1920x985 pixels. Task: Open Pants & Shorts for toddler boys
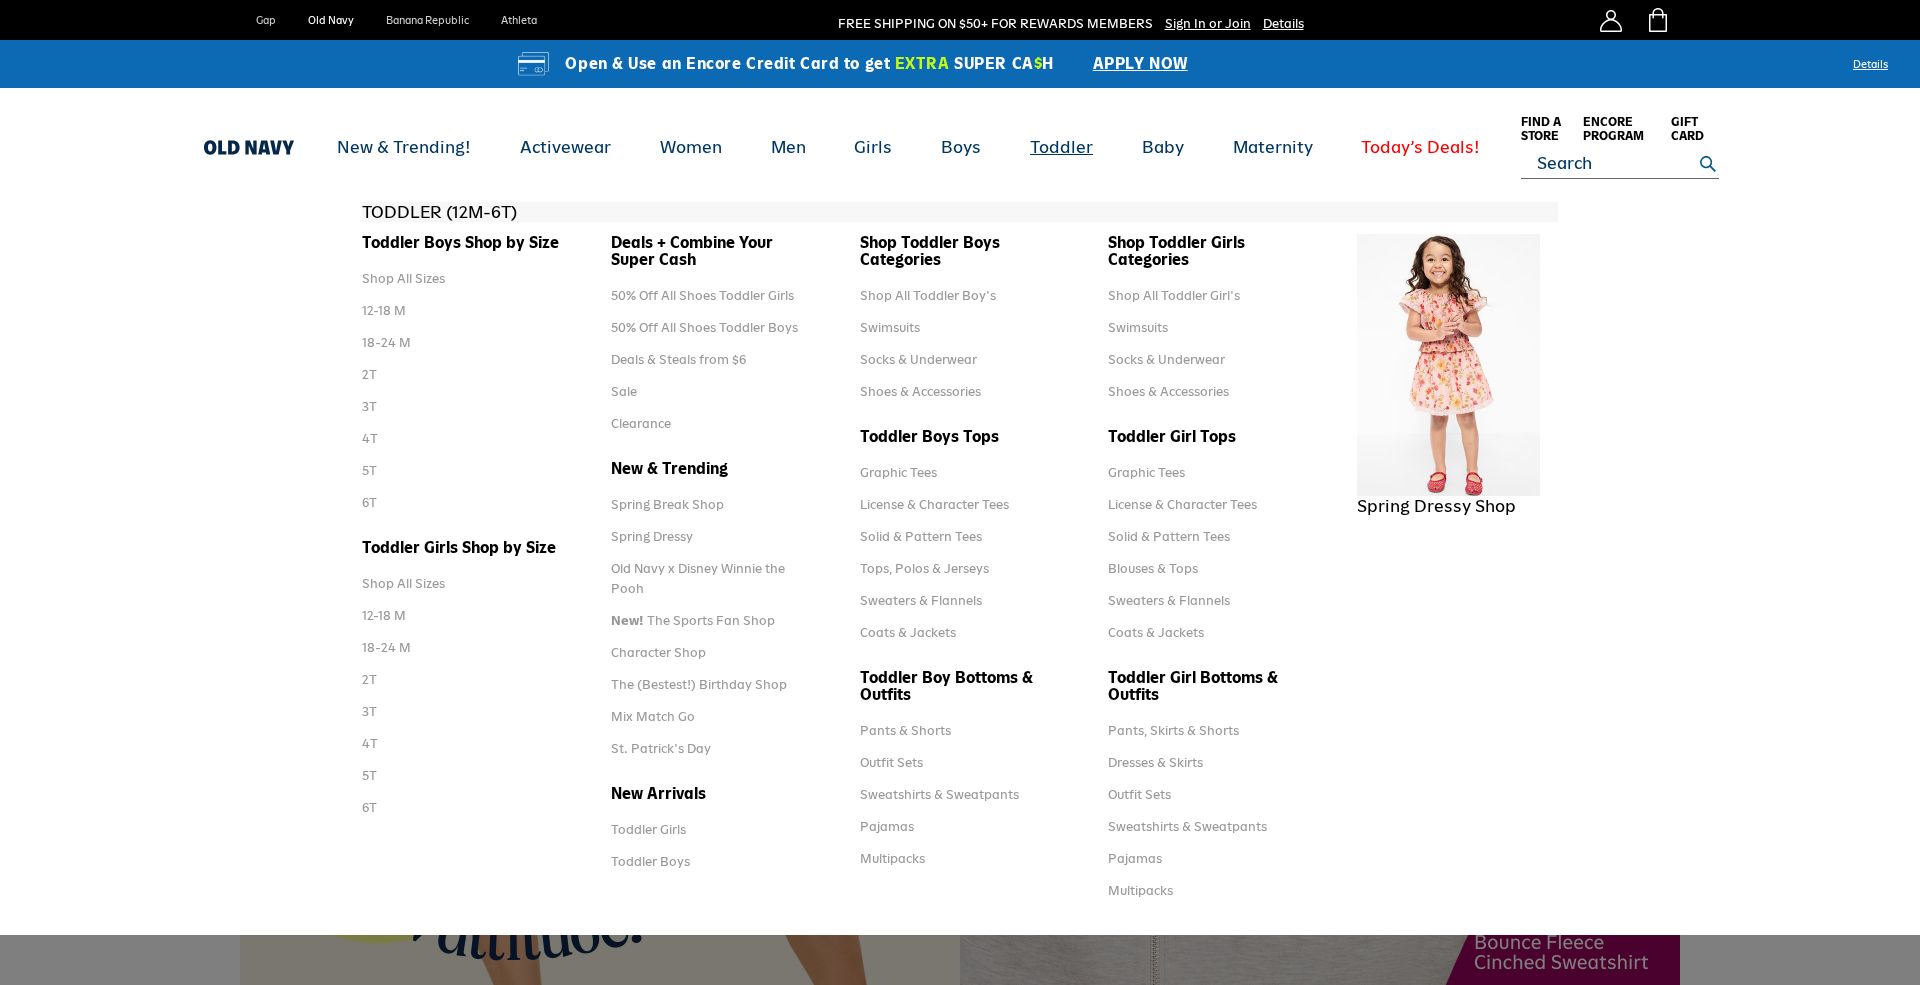coord(905,730)
